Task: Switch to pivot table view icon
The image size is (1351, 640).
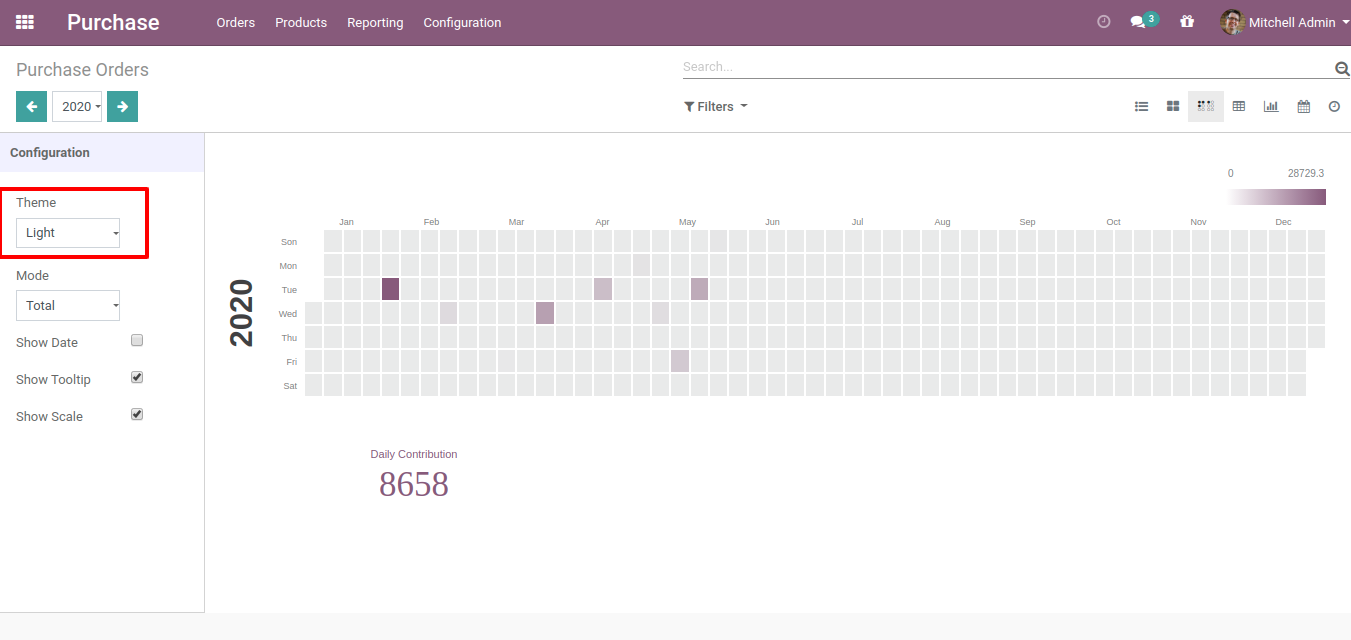Action: click(x=1239, y=106)
